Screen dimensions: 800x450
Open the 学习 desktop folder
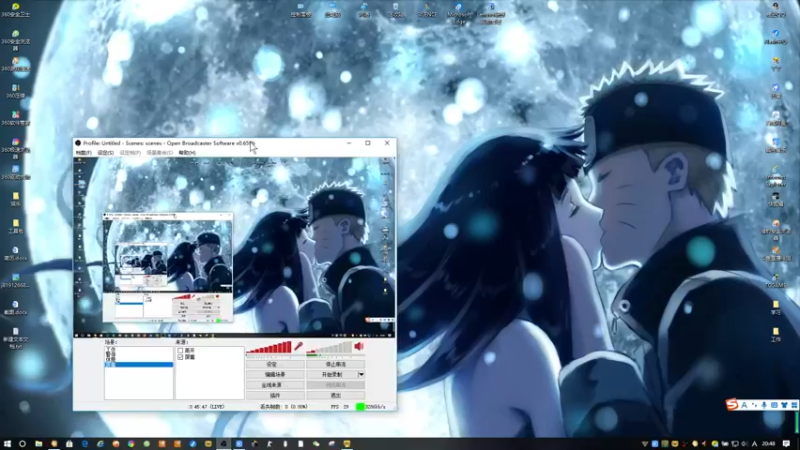(x=776, y=308)
